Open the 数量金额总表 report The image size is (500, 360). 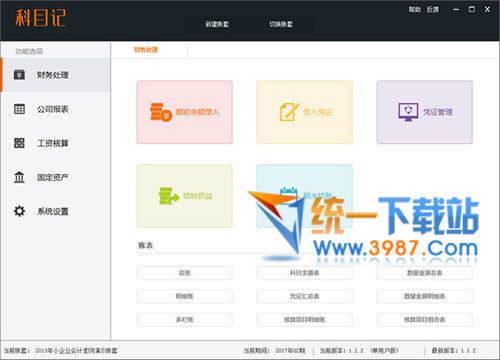(x=424, y=273)
